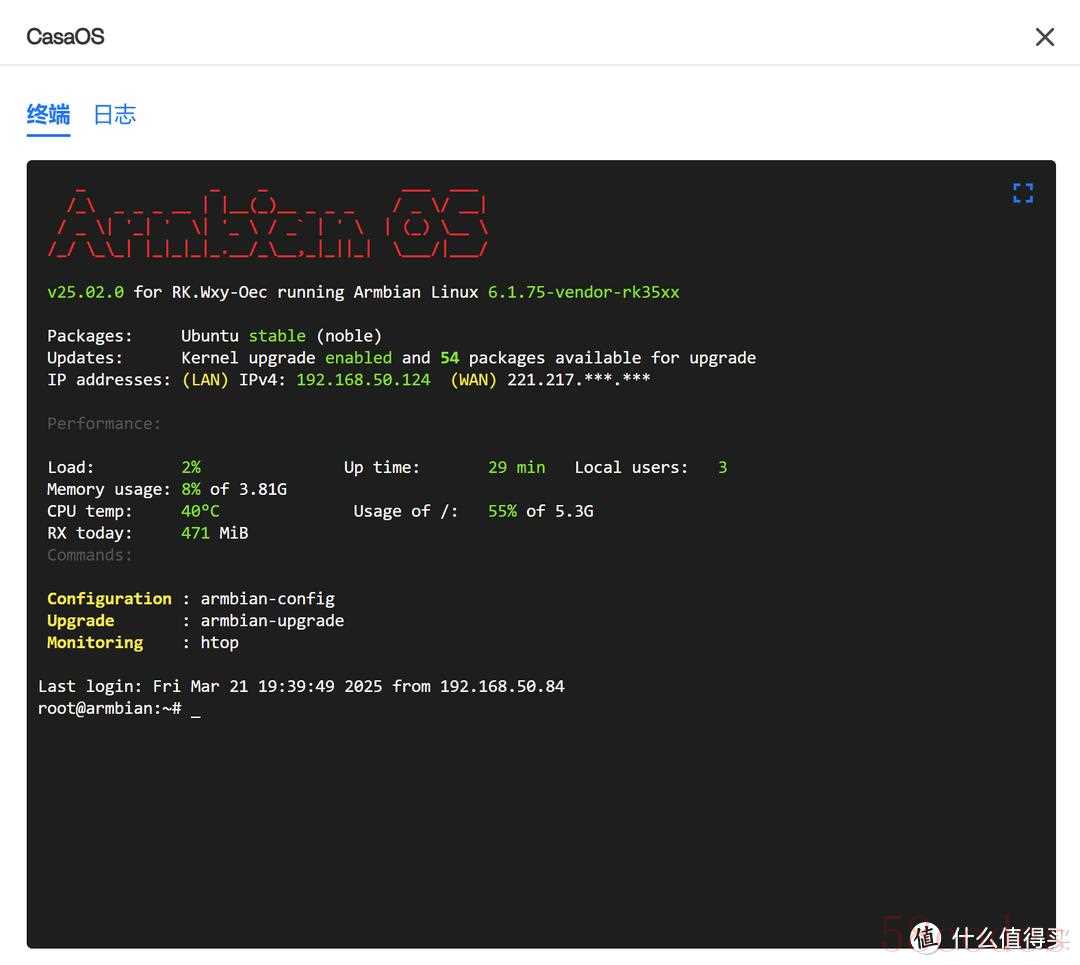Open the 日志 tab
The width and height of the screenshot is (1080, 965).
[114, 114]
